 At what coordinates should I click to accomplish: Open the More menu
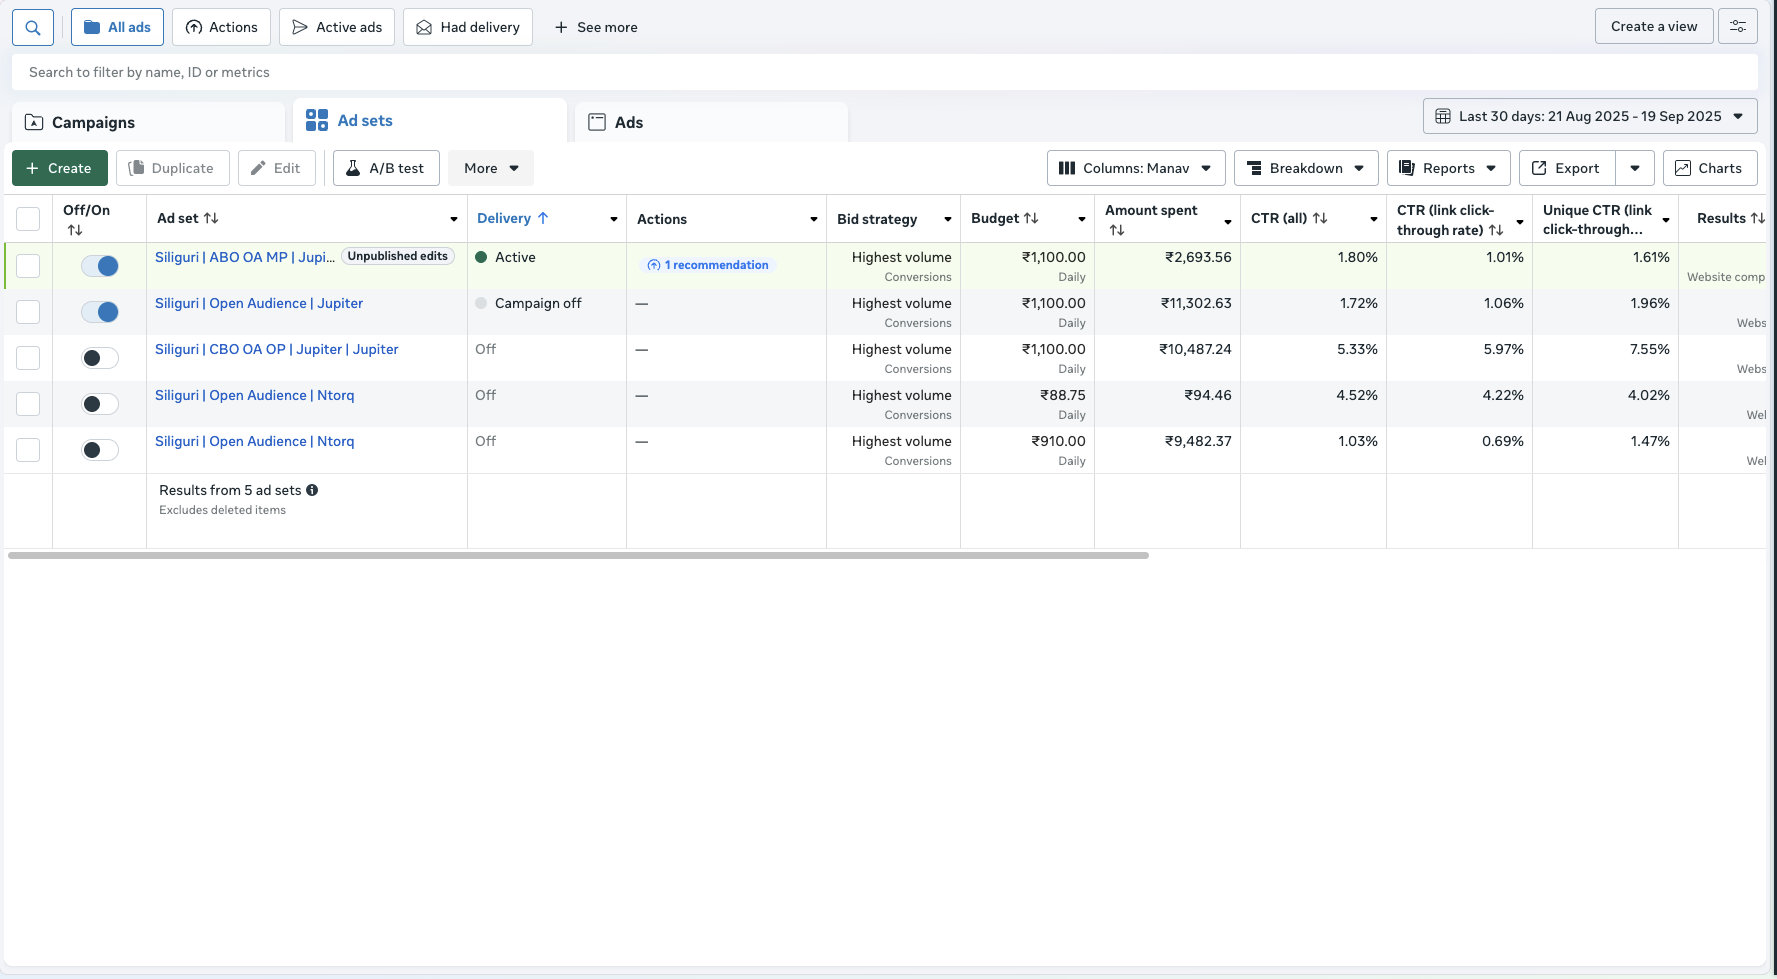(x=489, y=167)
